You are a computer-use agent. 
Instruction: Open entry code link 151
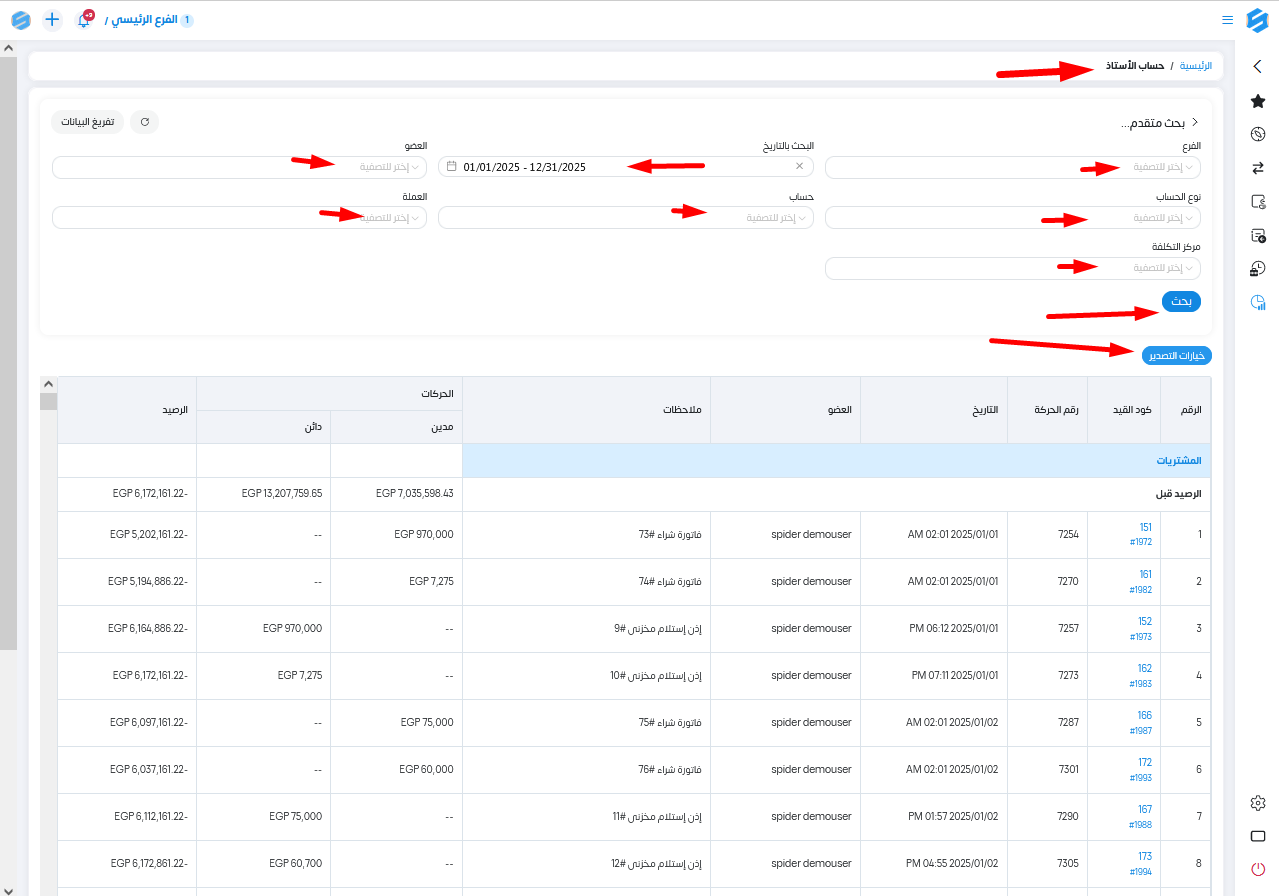pos(1145,527)
